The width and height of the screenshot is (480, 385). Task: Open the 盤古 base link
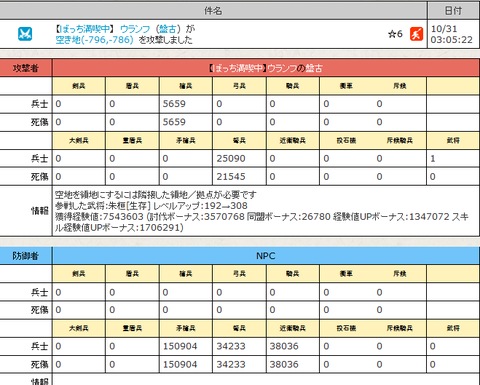click(168, 29)
